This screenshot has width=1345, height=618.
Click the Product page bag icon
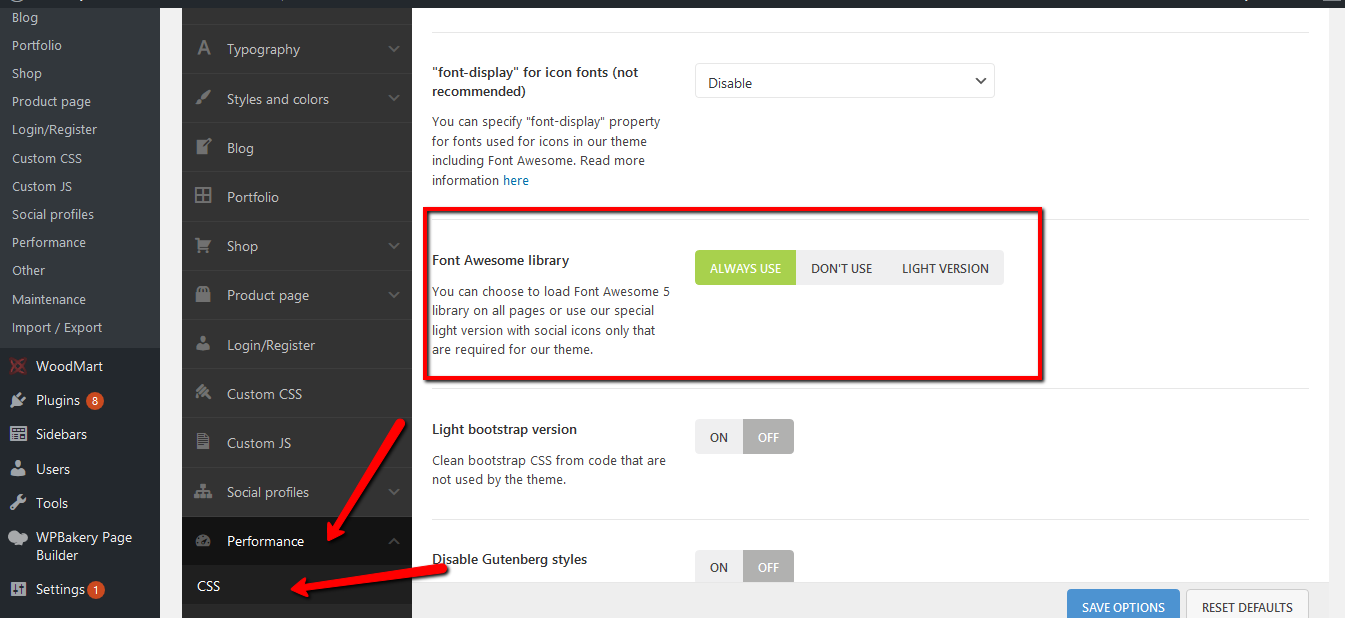click(204, 294)
